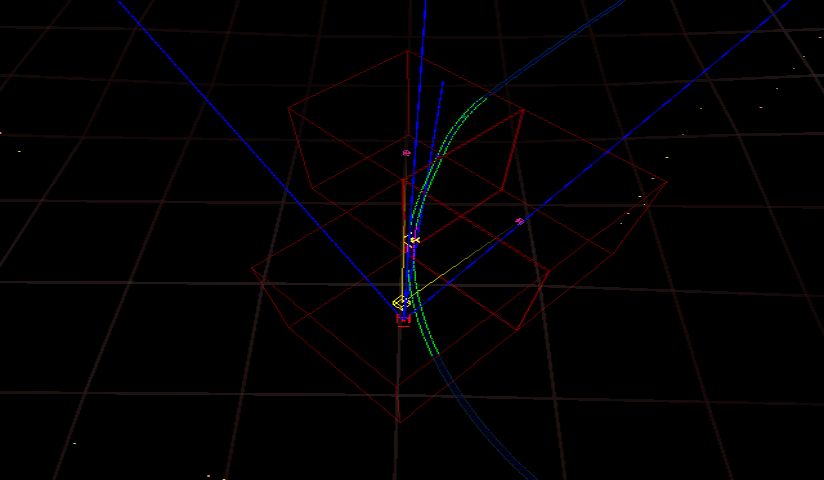Select the small red square marker
Screen dimensions: 824x480
[403, 319]
